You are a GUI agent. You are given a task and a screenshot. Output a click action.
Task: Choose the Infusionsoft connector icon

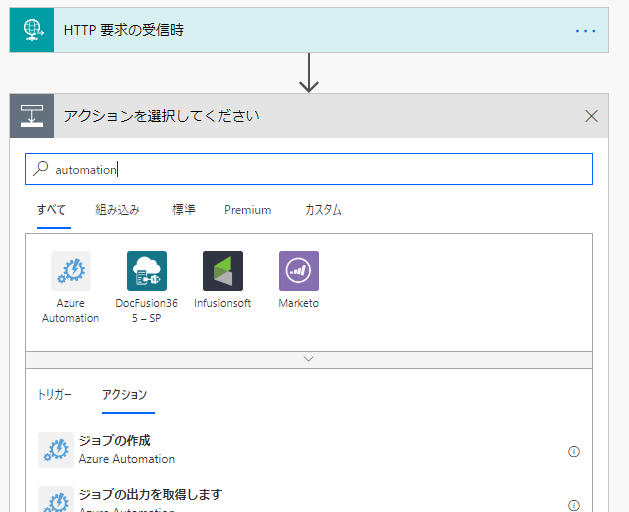coord(223,271)
